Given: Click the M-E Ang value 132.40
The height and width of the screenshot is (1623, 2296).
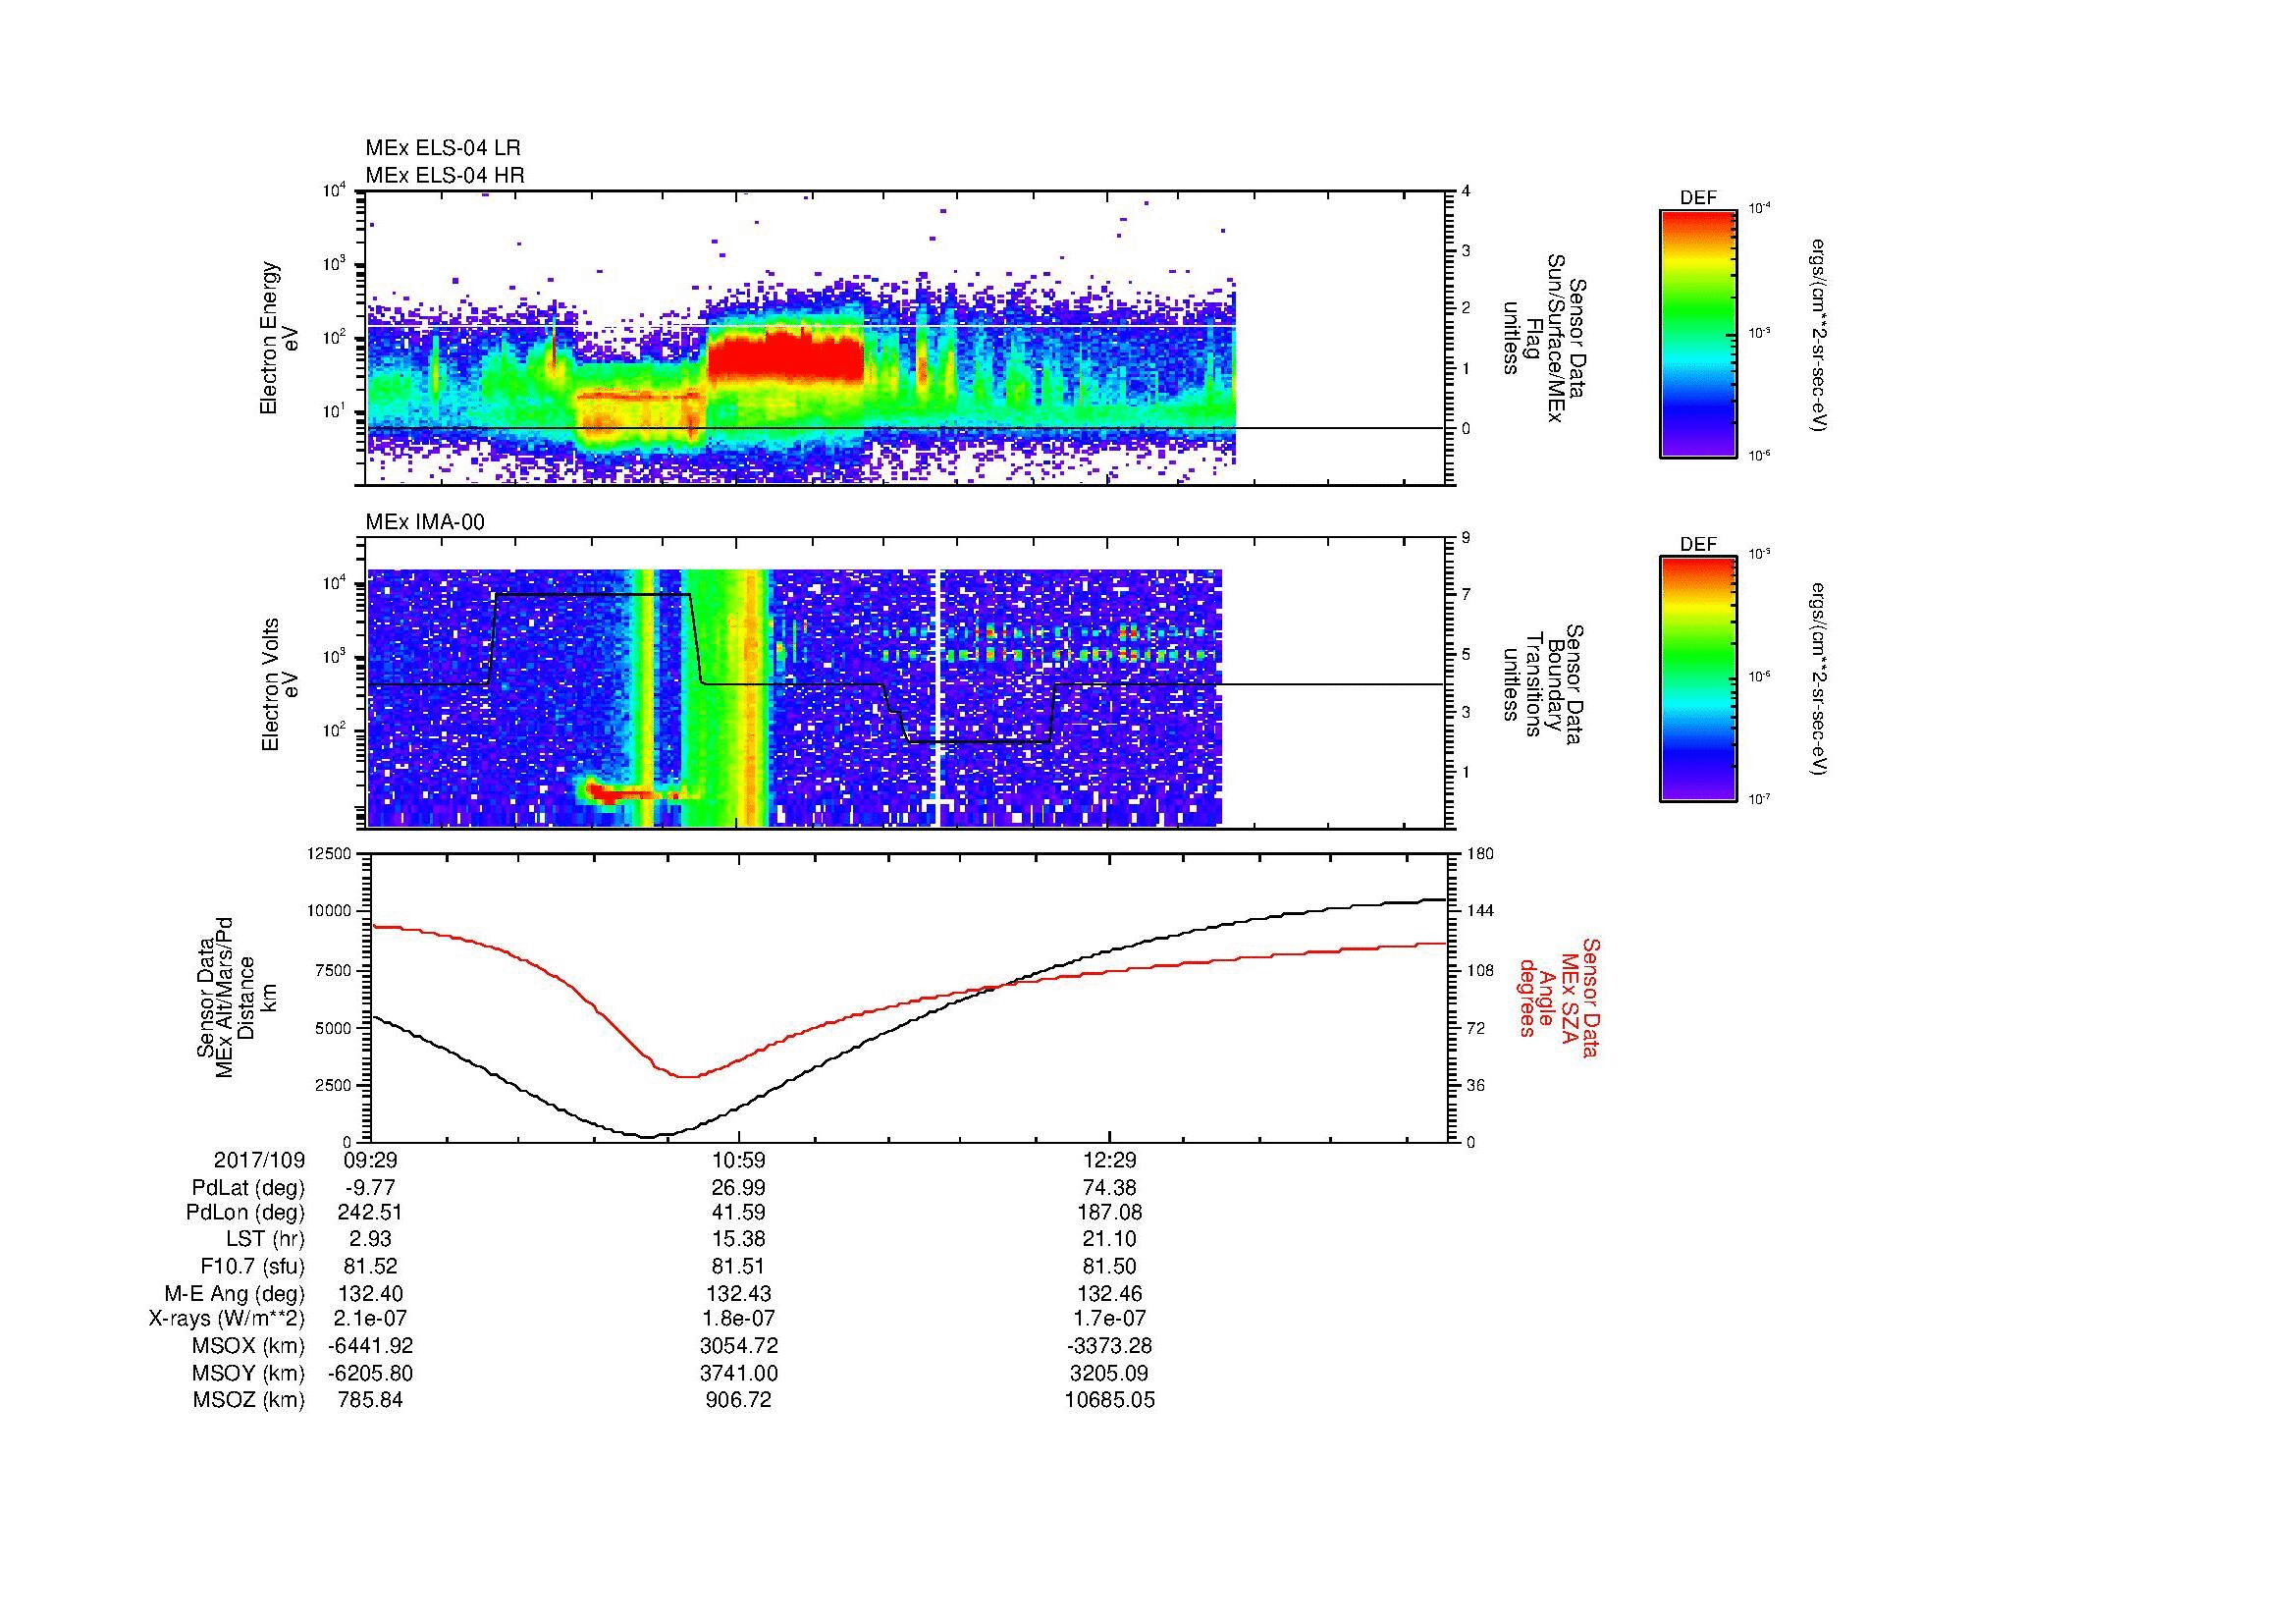Looking at the screenshot, I should pyautogui.click(x=370, y=1293).
